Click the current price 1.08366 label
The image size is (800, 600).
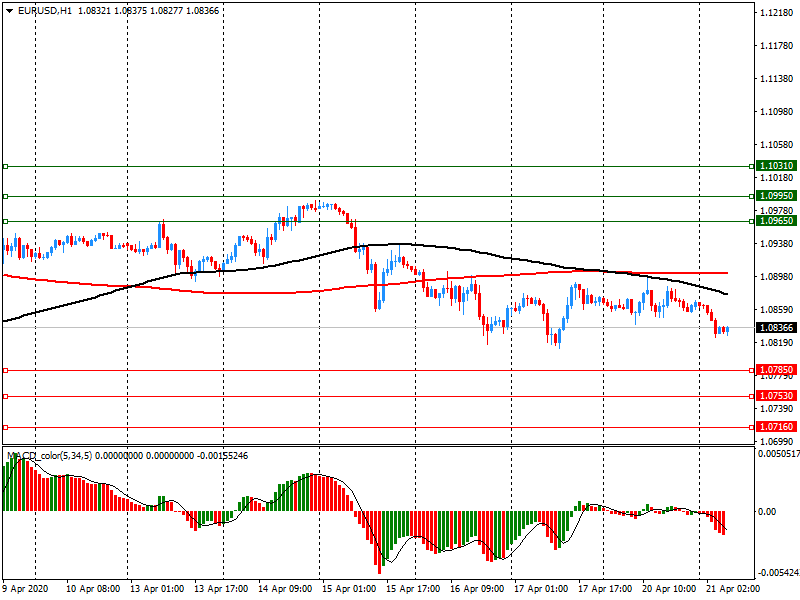point(777,328)
